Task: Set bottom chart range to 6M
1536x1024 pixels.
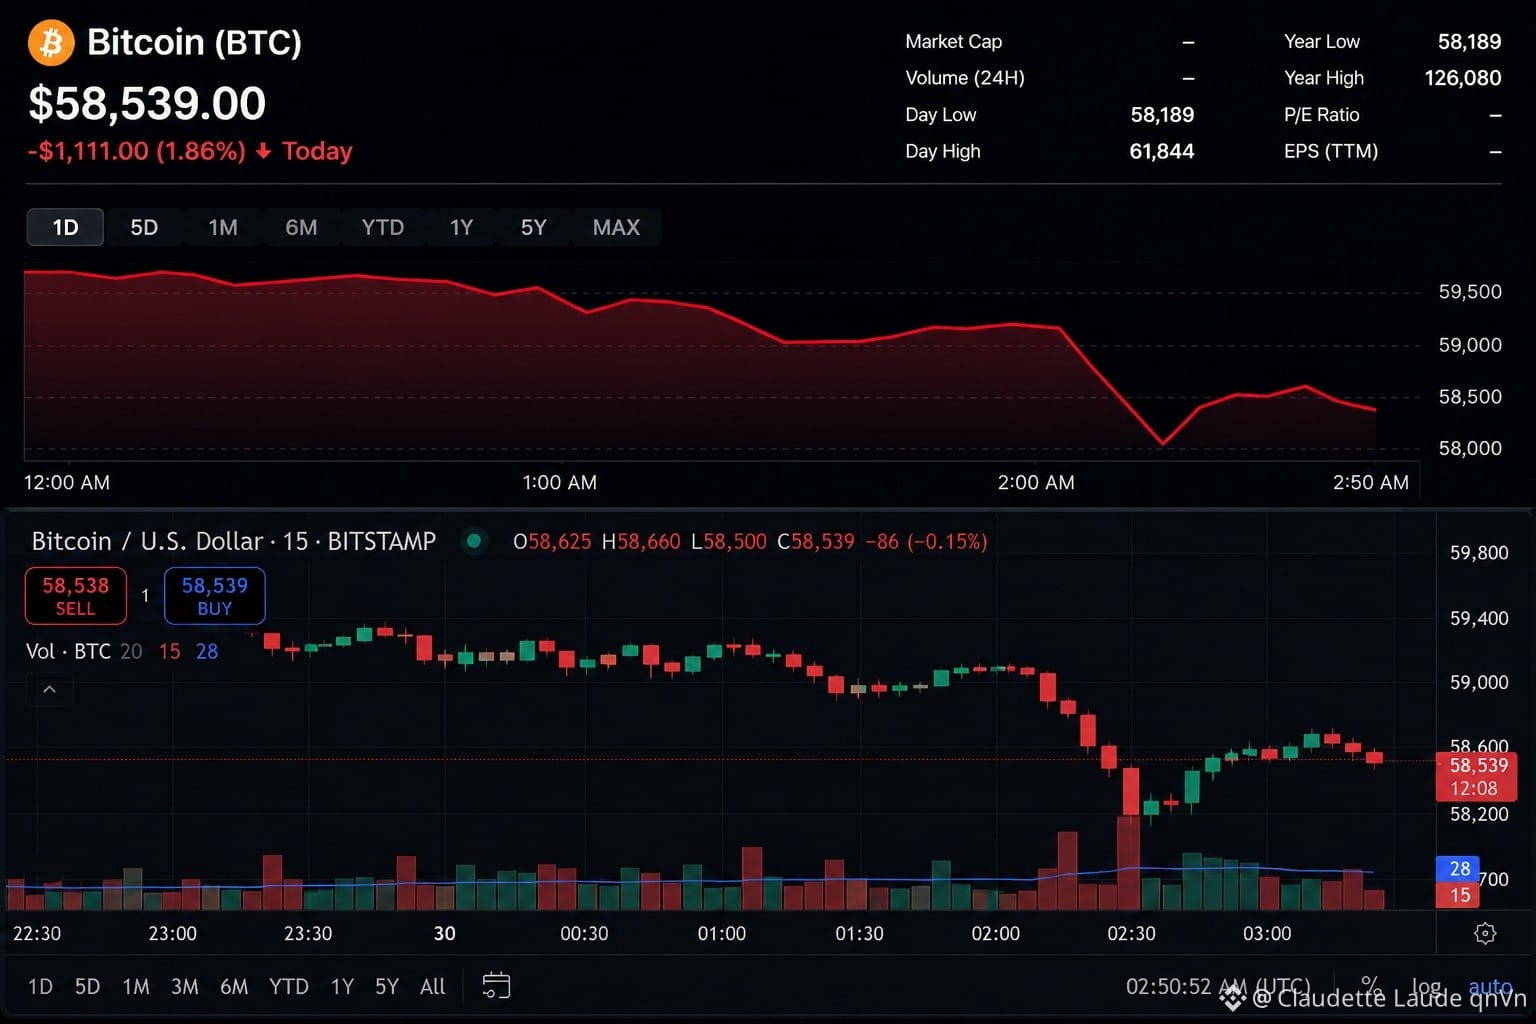Action: tap(234, 987)
